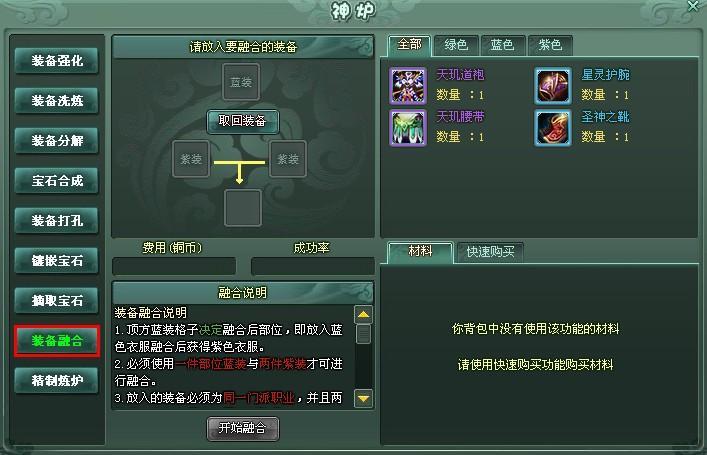Click the right 紫装 equipment slot
Screen dimensions: 707x455
coord(288,159)
